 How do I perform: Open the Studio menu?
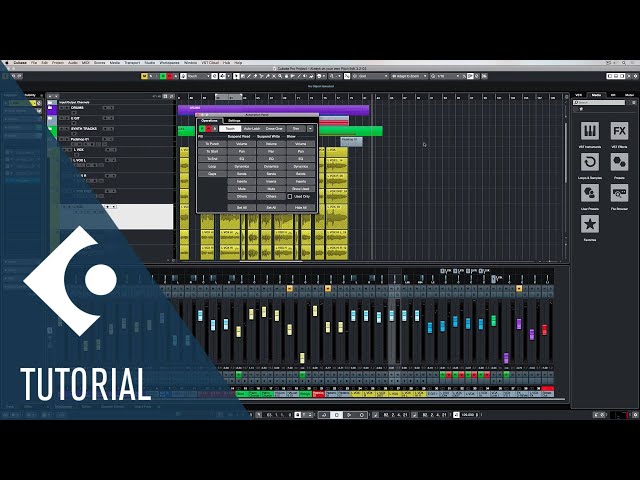click(x=150, y=63)
